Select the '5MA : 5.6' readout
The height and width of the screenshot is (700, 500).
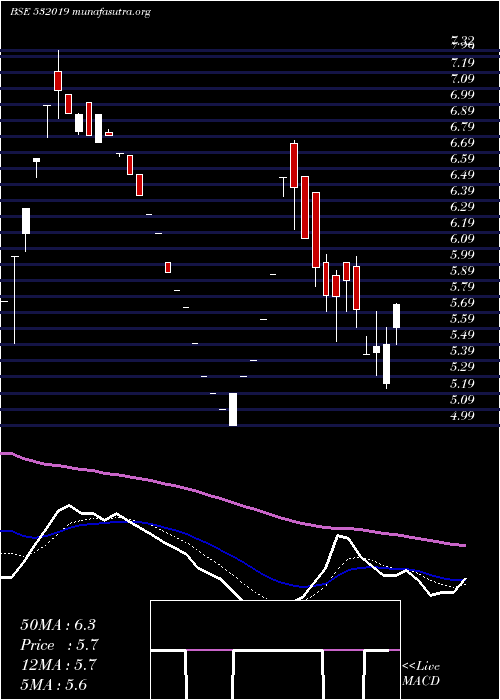(x=54, y=685)
